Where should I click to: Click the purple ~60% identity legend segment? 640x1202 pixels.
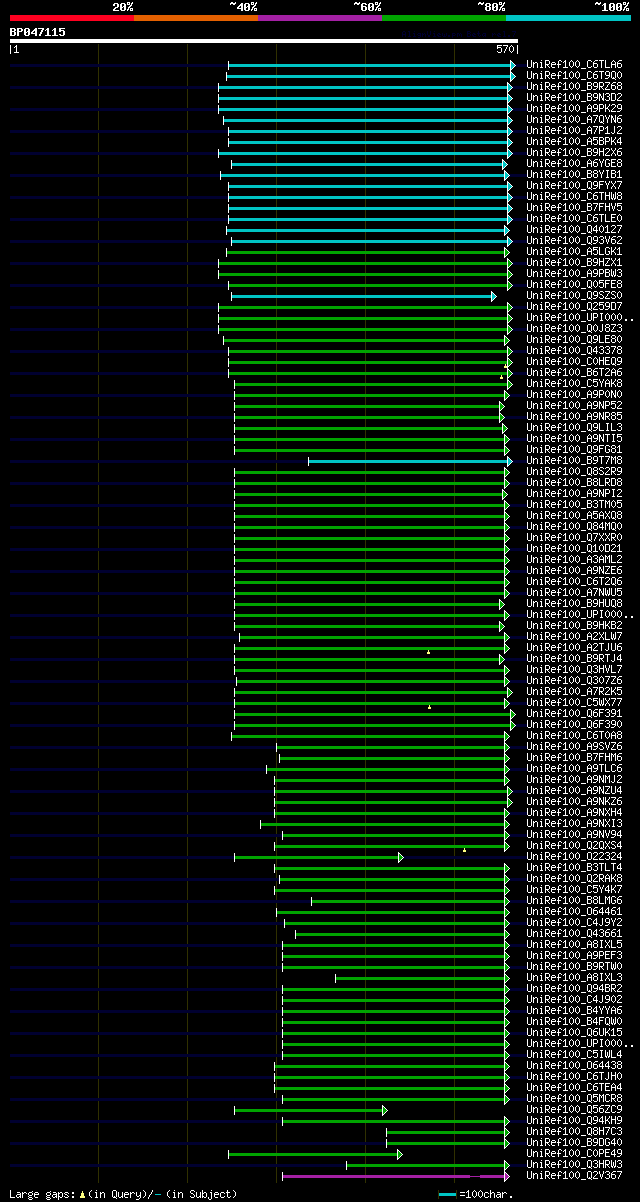coord(320,17)
